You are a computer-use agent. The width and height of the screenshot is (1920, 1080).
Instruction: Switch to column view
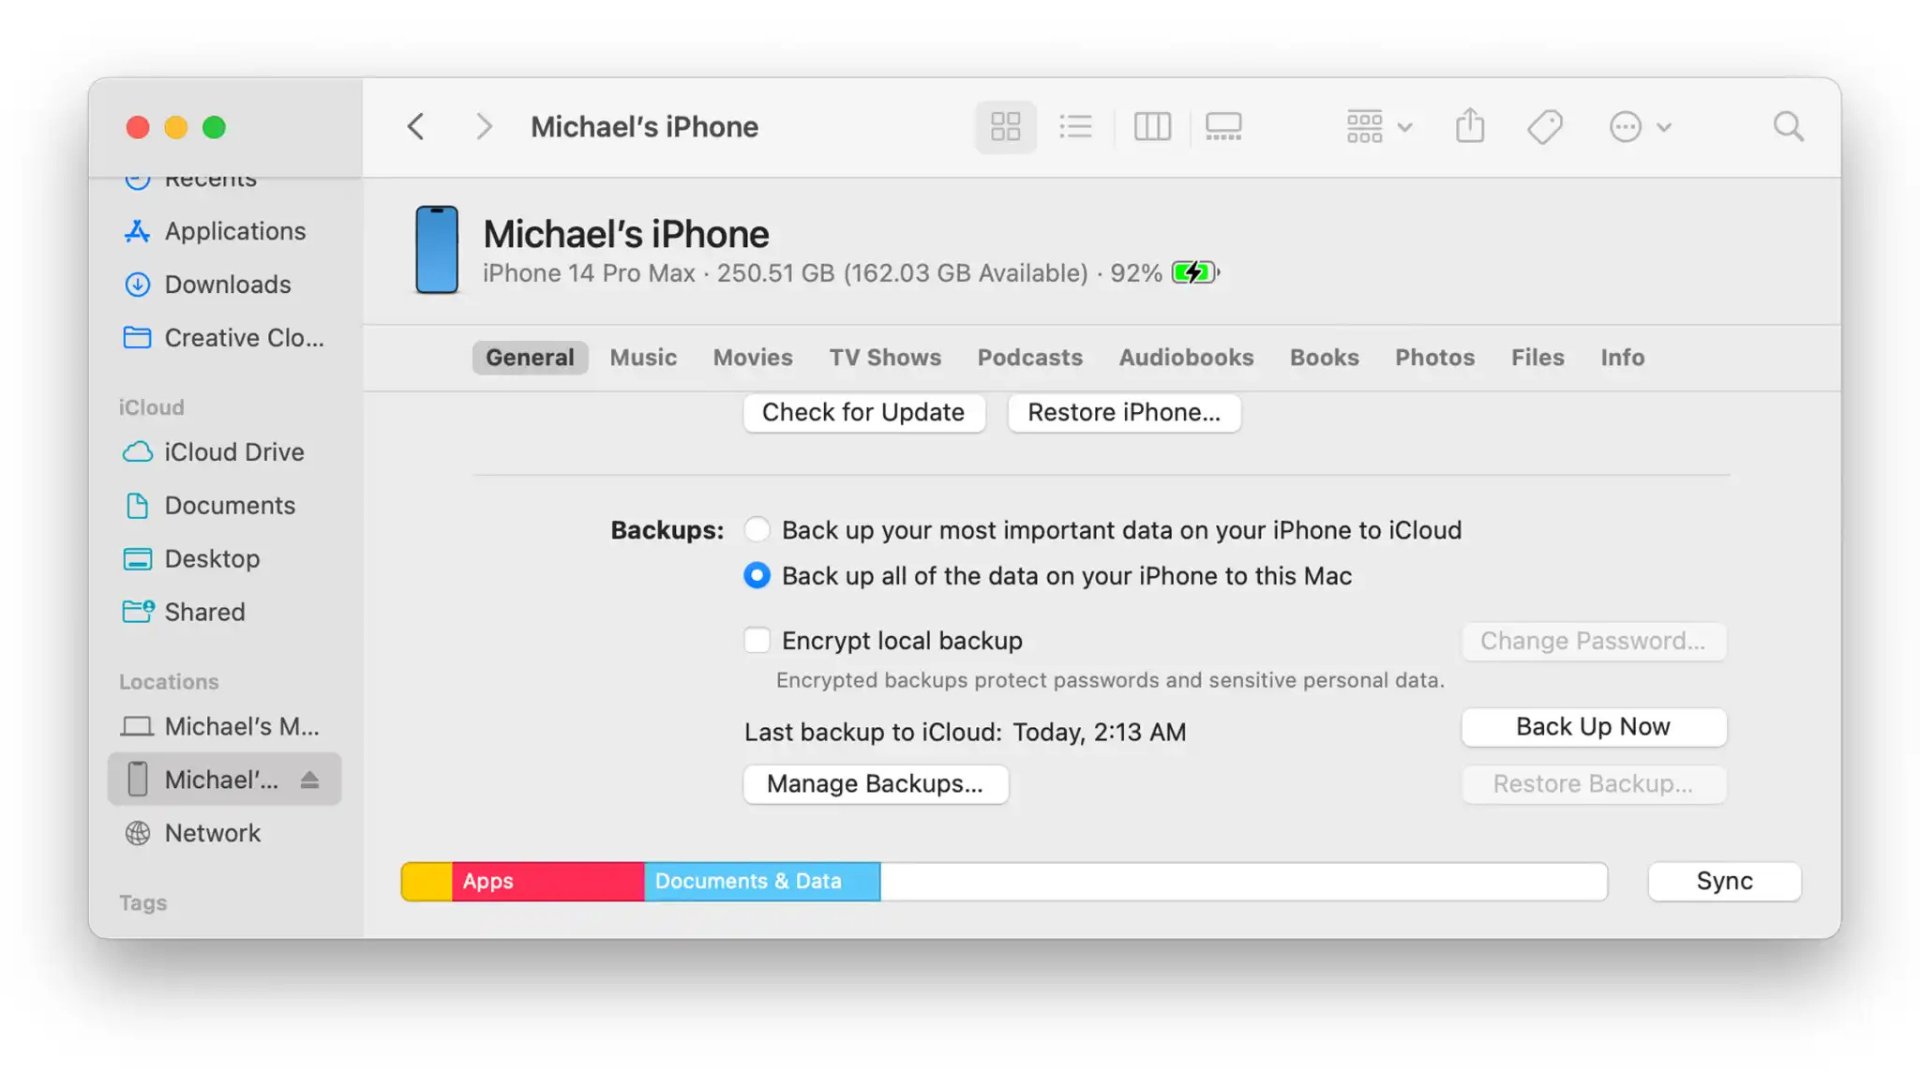1152,127
